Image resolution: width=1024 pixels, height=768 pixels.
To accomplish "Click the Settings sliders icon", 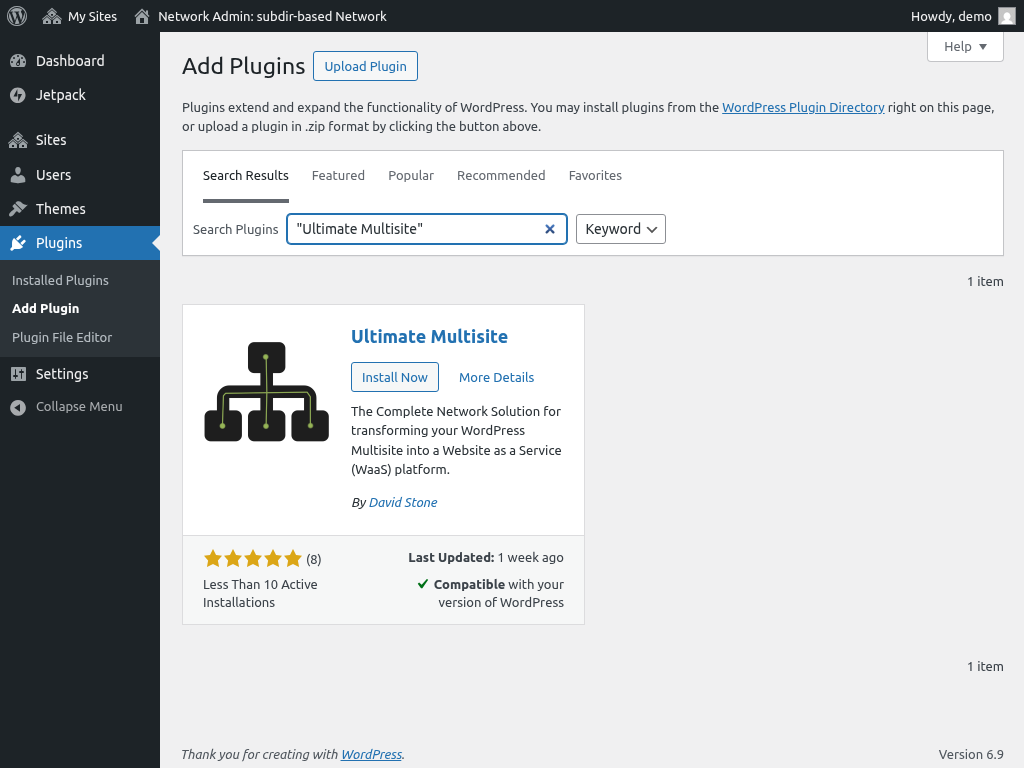I will (x=18, y=374).
